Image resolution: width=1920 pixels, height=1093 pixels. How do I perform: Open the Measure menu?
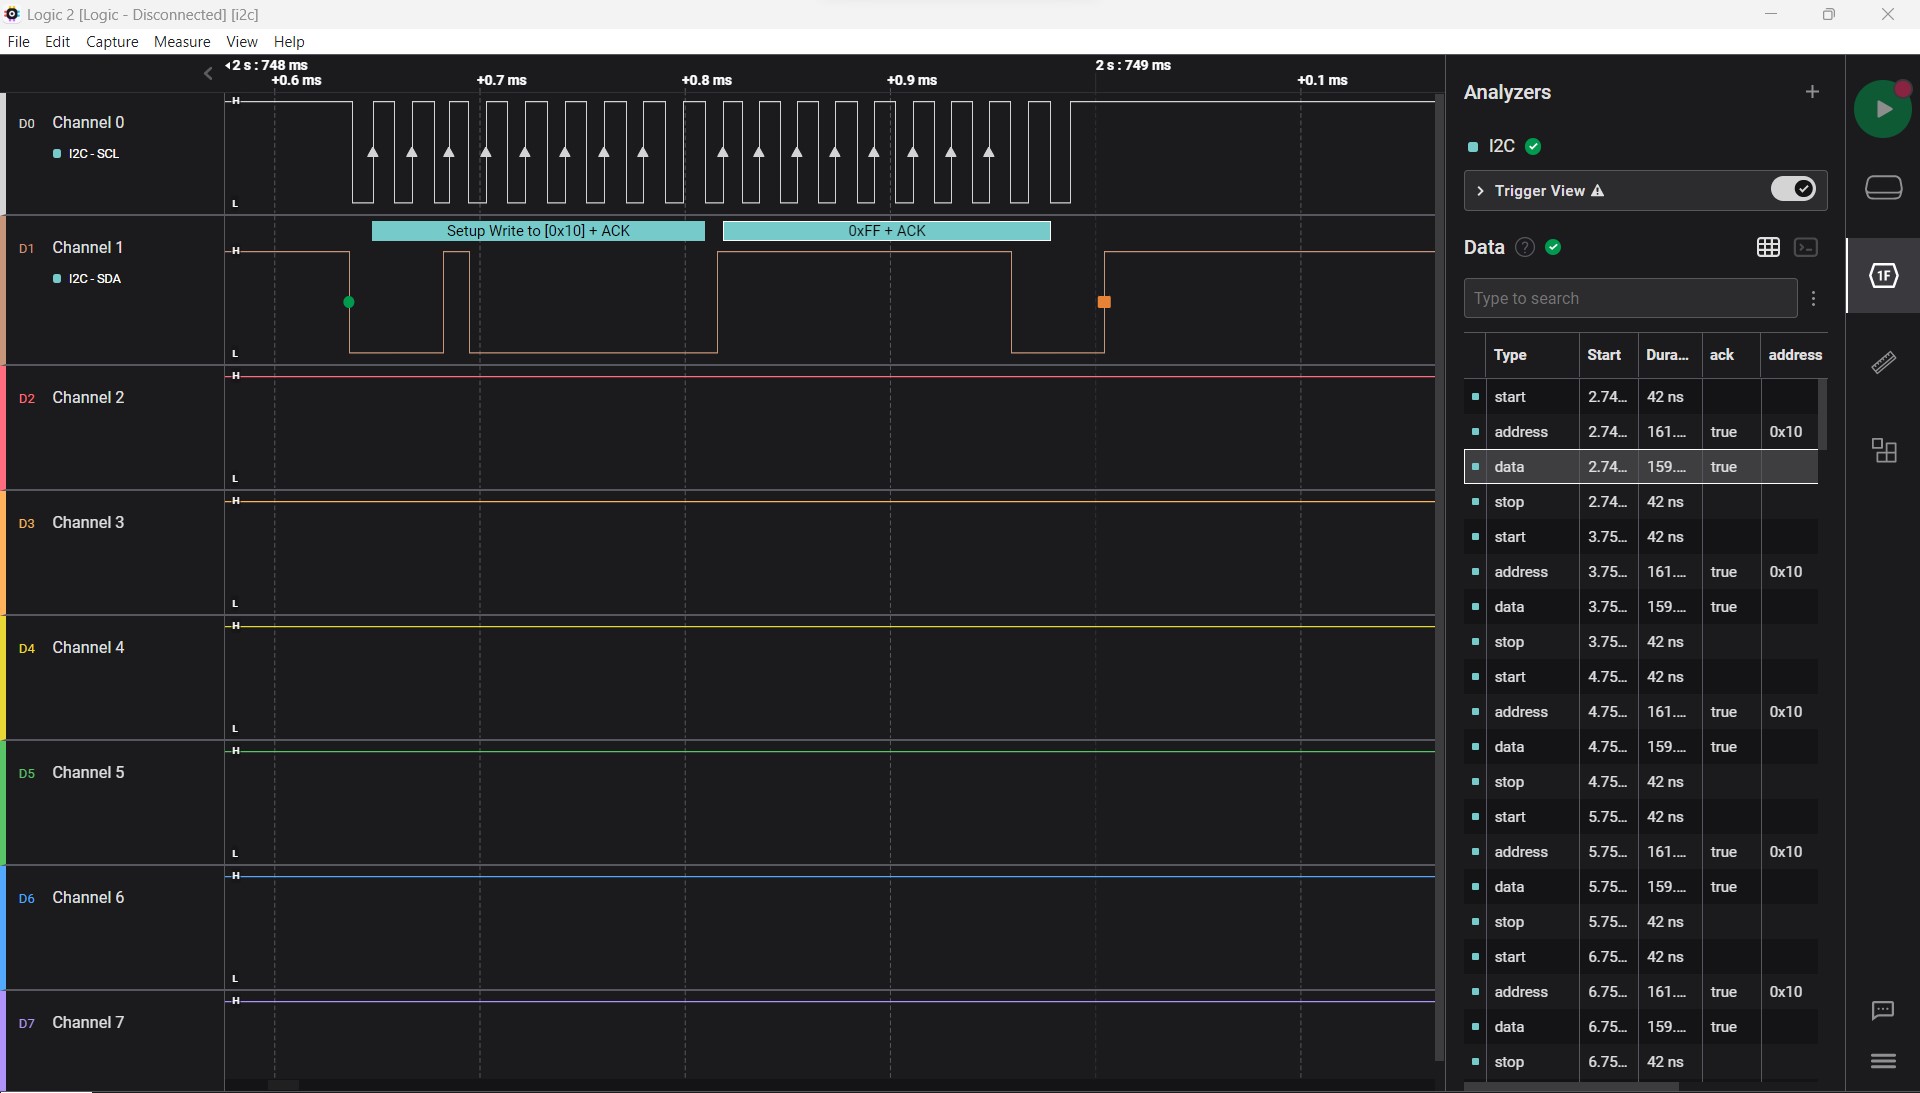[181, 42]
